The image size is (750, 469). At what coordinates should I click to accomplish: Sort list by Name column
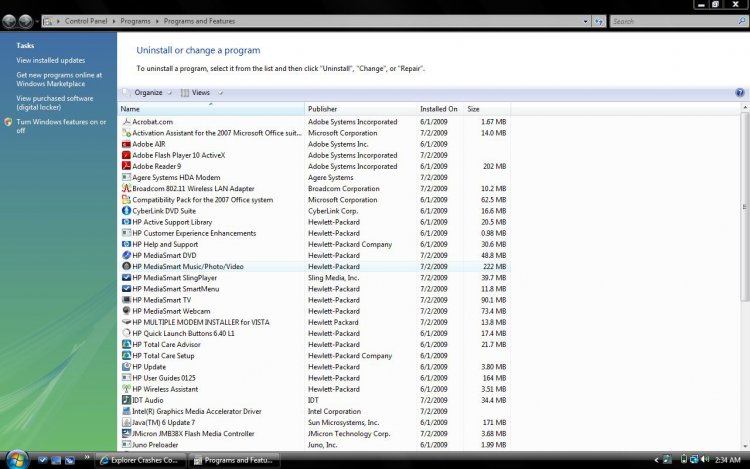tap(210, 109)
